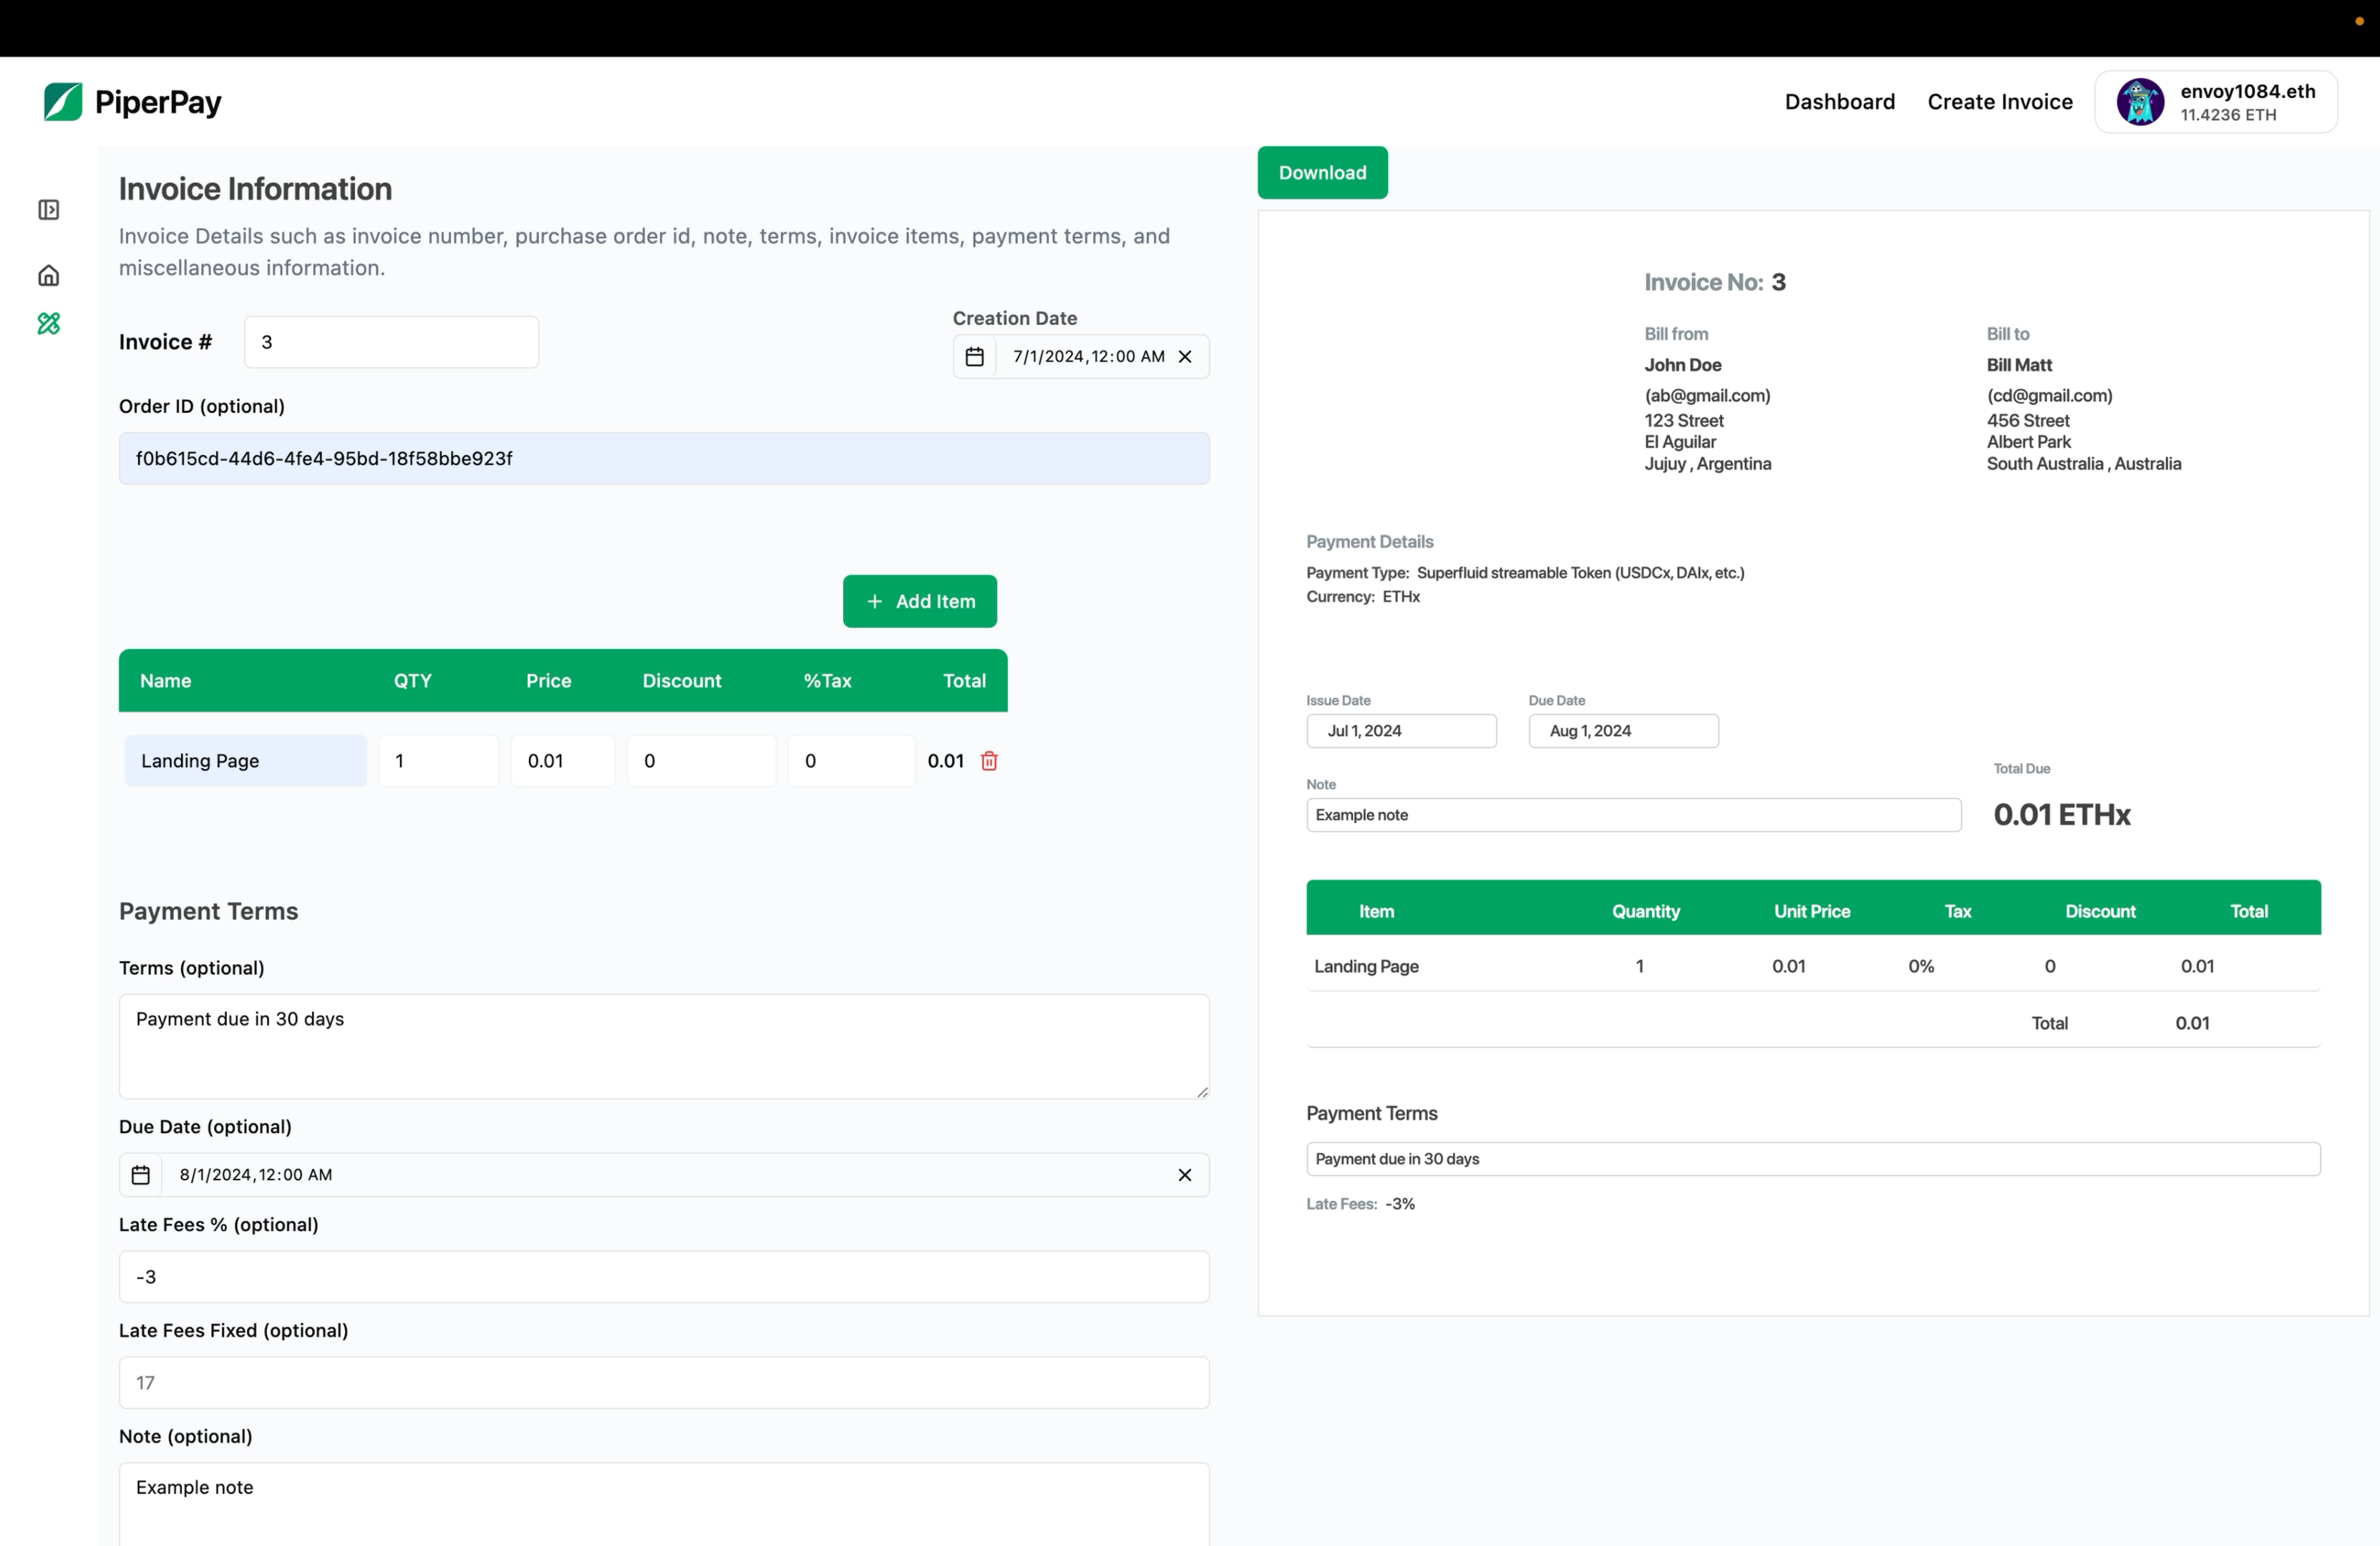Viewport: 2380px width, 1546px height.
Task: Open the home icon in sidebar
Action: click(48, 276)
